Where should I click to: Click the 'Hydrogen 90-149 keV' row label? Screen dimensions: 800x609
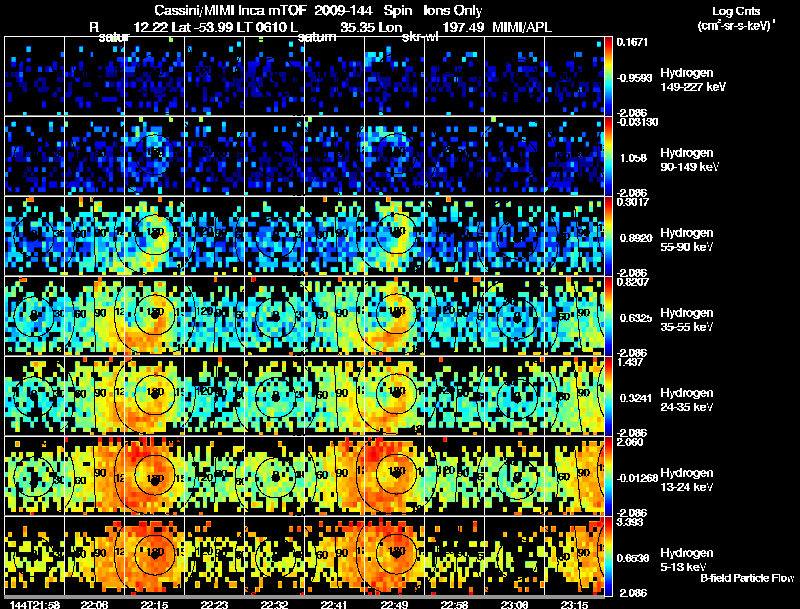point(689,160)
